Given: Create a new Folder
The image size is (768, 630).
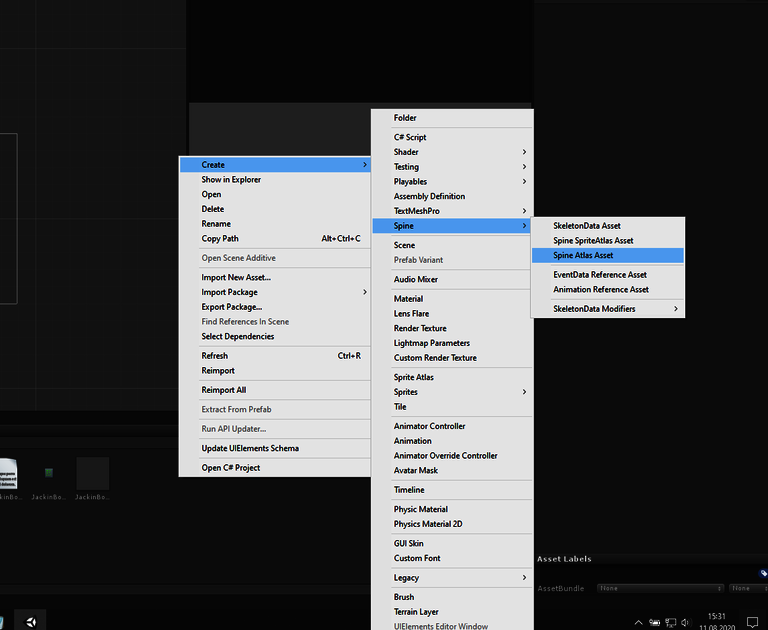Looking at the screenshot, I should (x=452, y=118).
